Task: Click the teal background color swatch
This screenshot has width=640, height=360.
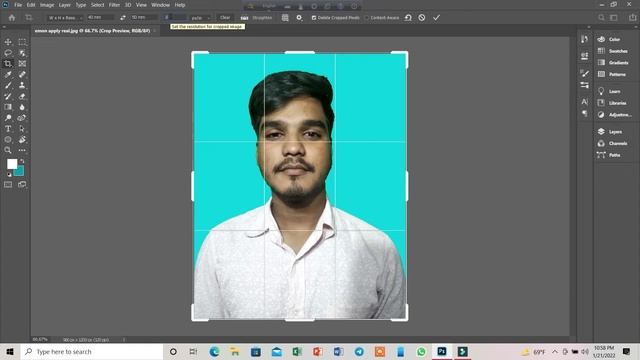Action: [x=20, y=172]
